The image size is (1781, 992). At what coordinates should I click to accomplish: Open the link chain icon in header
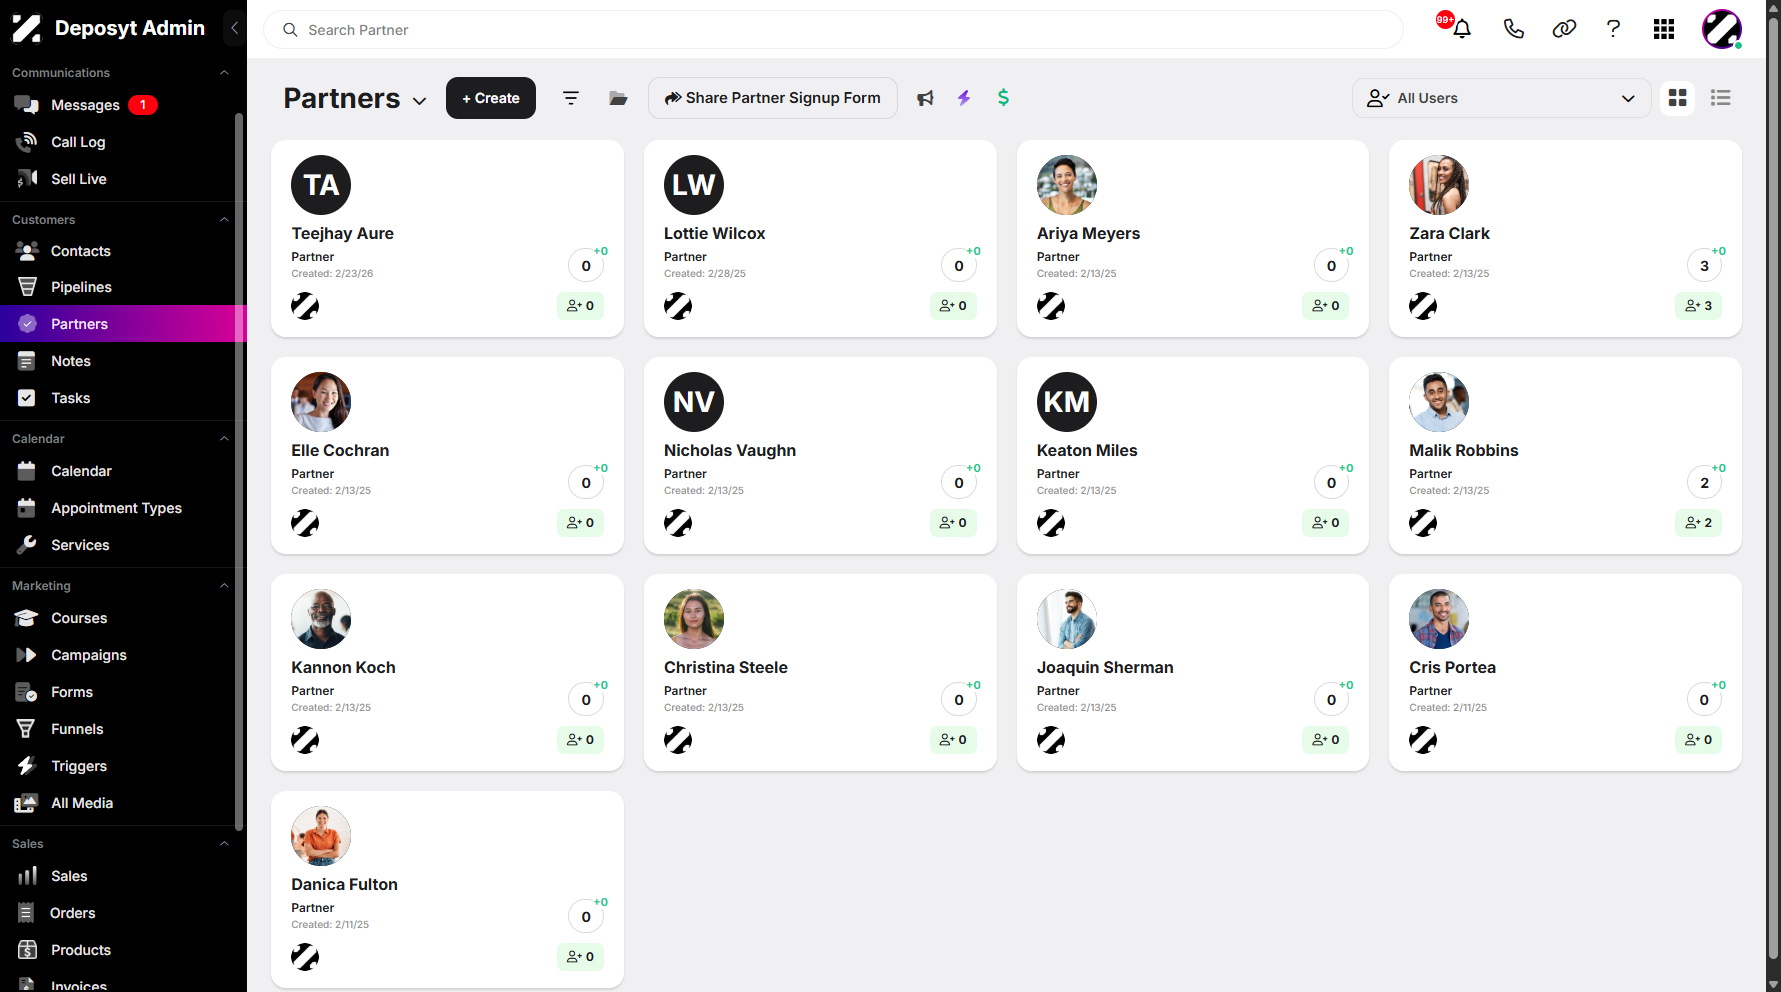pos(1564,29)
